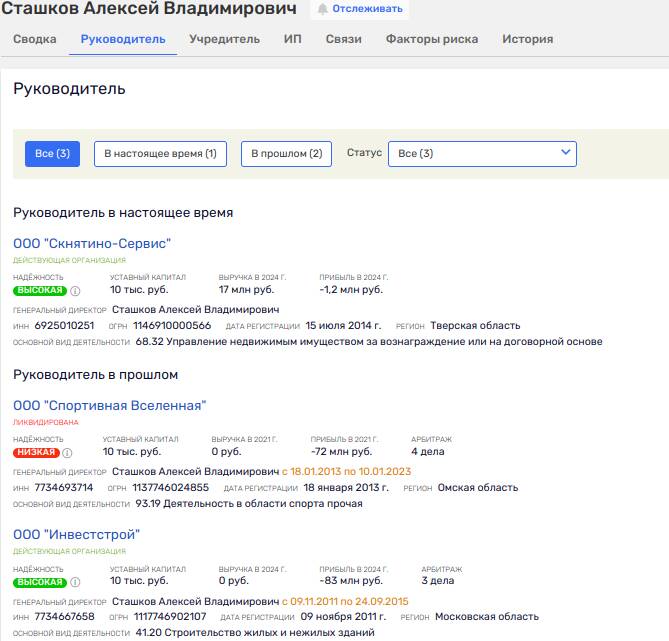Click registration date 15 июля 2014 г.
This screenshot has width=669, height=641.
[x=343, y=326]
